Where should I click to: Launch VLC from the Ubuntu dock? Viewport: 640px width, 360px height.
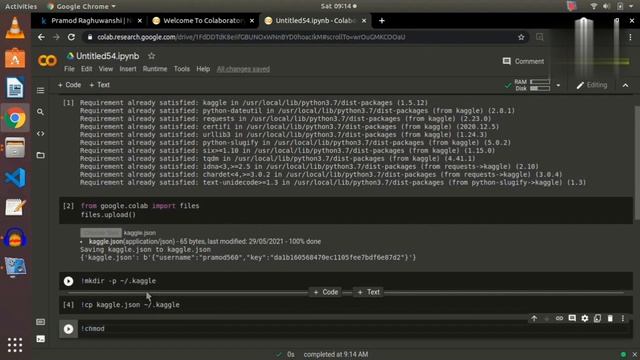(15, 29)
